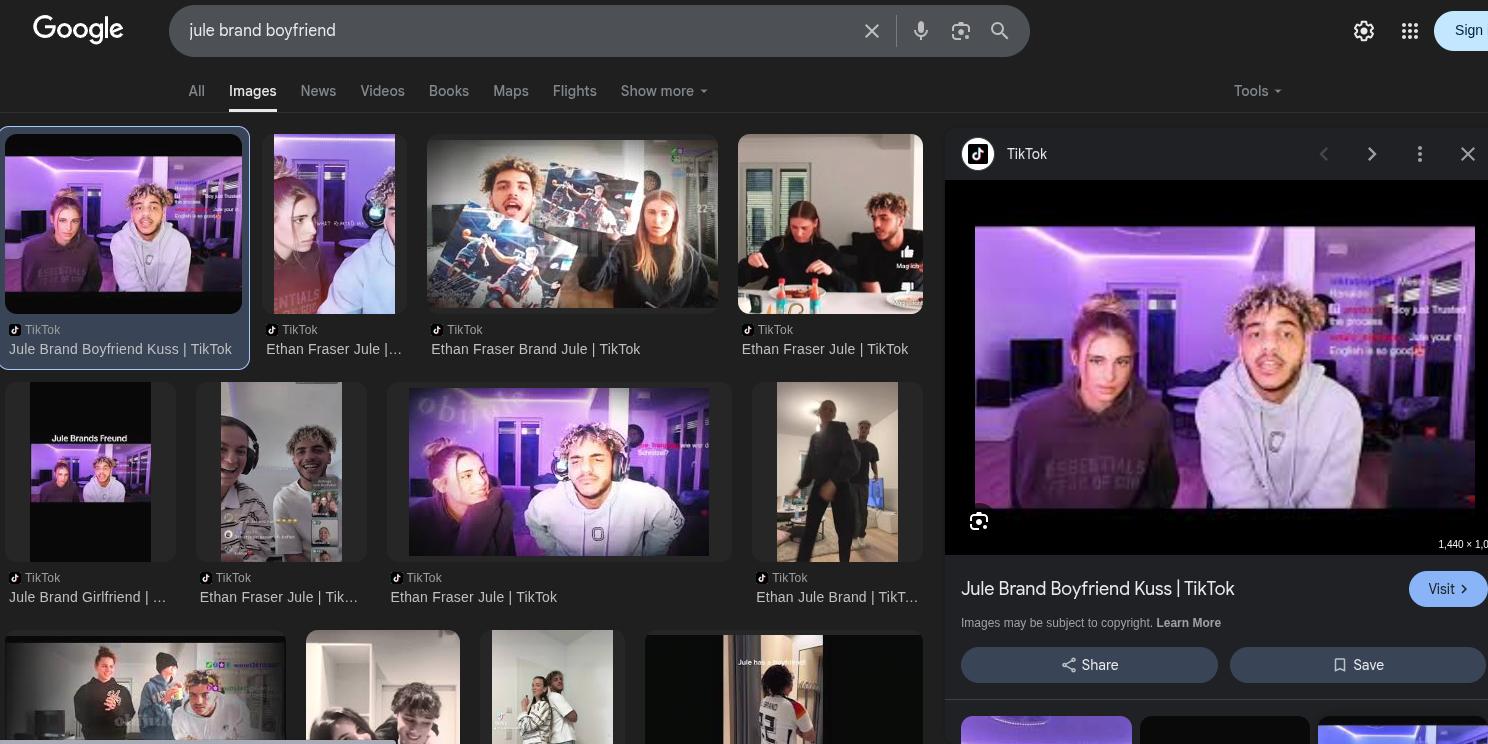Click the Share button
Screen dimensions: 1488x744
click(1089, 665)
